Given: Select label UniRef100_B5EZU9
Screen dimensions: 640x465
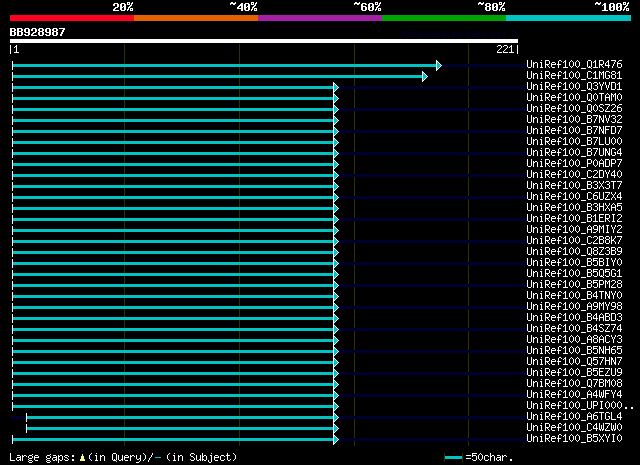Looking at the screenshot, I should click(574, 373).
